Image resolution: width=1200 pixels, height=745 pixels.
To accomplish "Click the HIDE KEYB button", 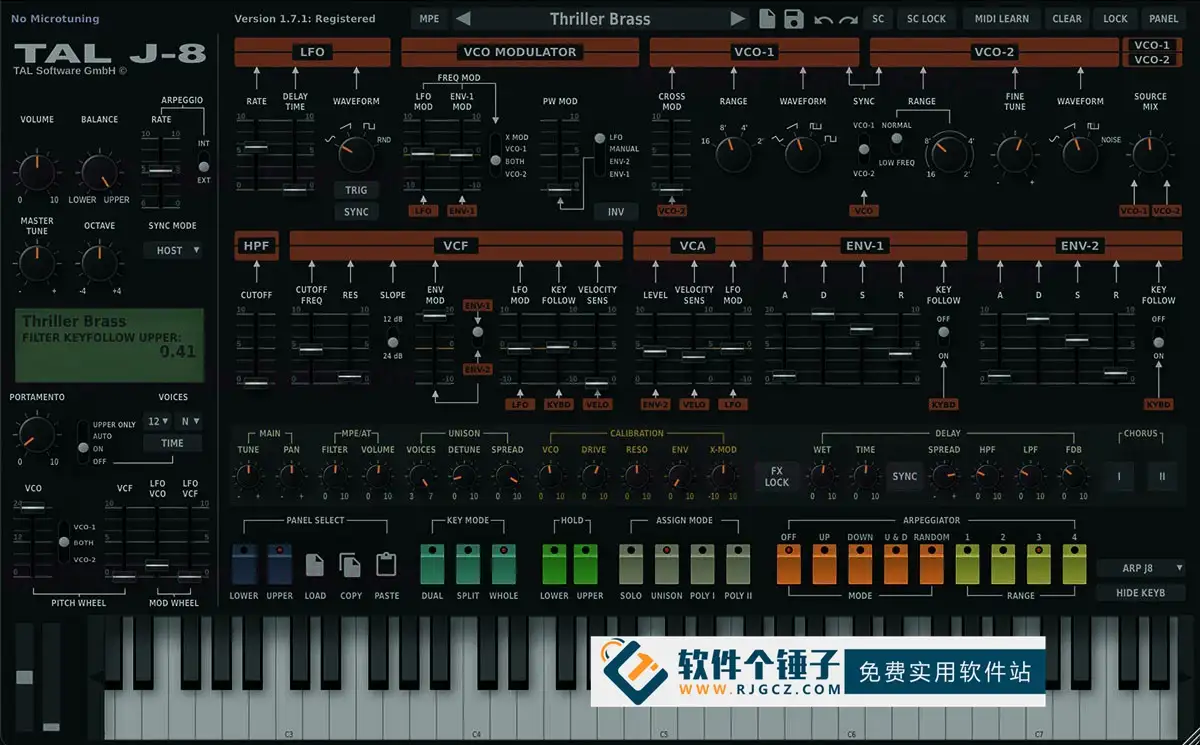I will 1140,592.
